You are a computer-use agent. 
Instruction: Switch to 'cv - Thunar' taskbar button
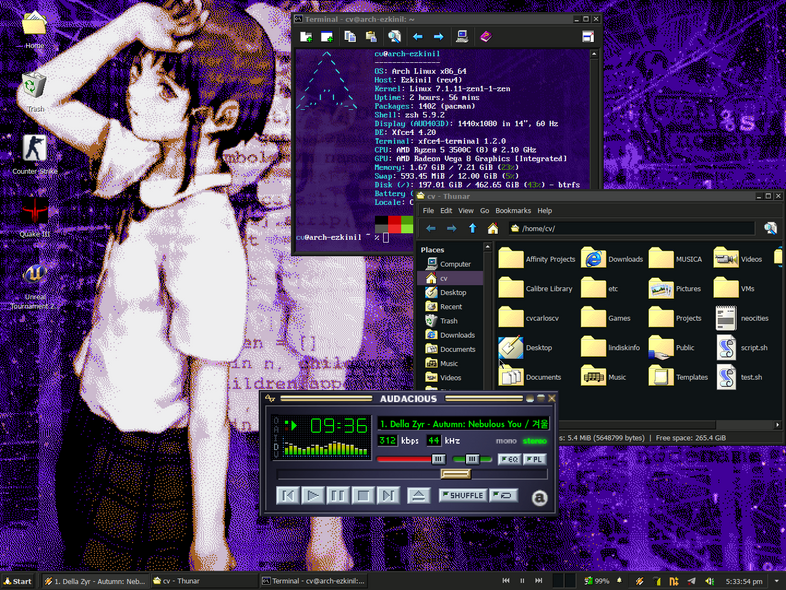click(x=205, y=581)
